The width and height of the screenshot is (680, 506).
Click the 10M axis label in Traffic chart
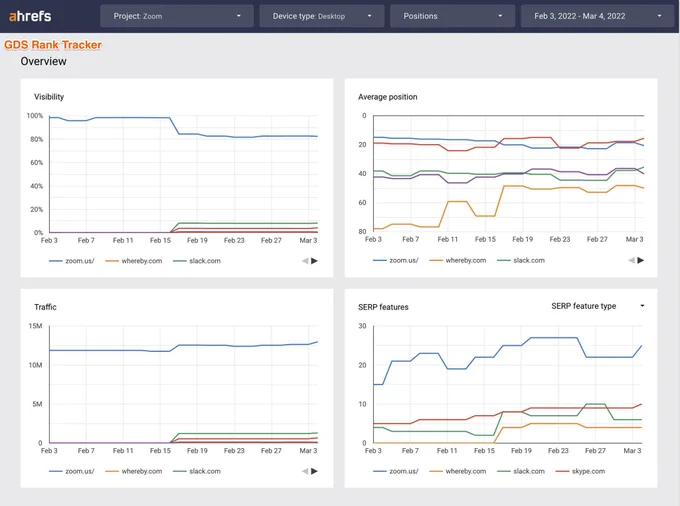pos(36,365)
